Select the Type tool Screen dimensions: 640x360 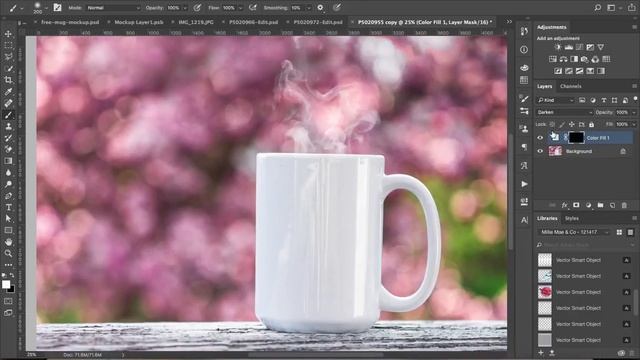click(8, 207)
